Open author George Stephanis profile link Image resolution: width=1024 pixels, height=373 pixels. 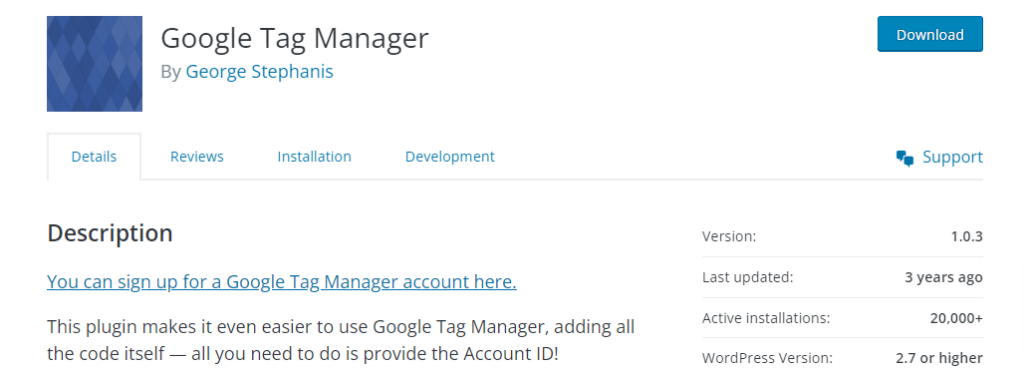[x=259, y=71]
